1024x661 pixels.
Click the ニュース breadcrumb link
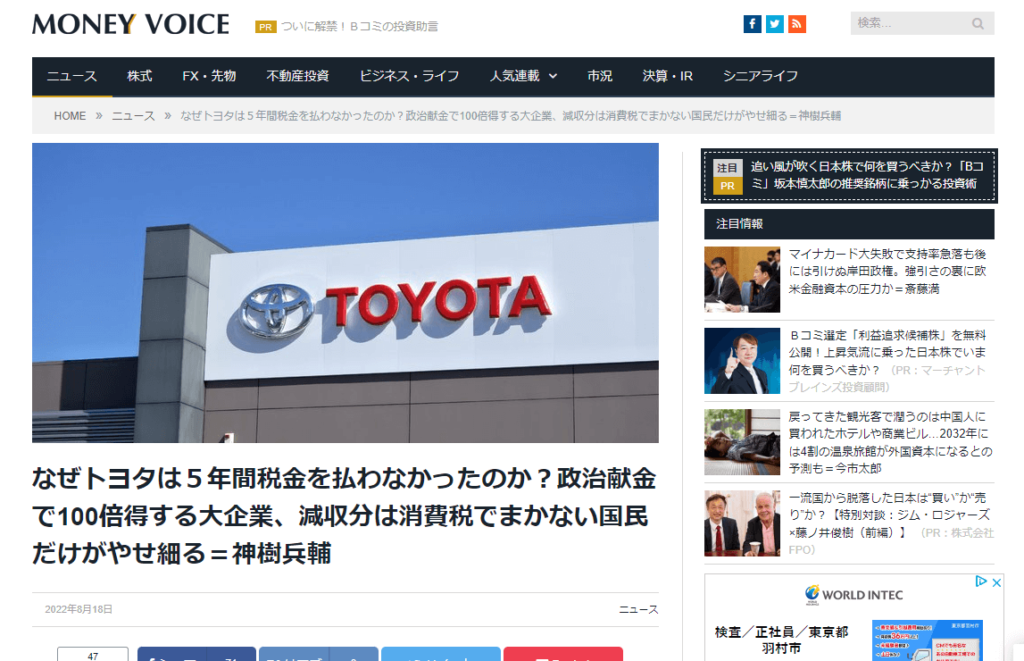point(133,116)
